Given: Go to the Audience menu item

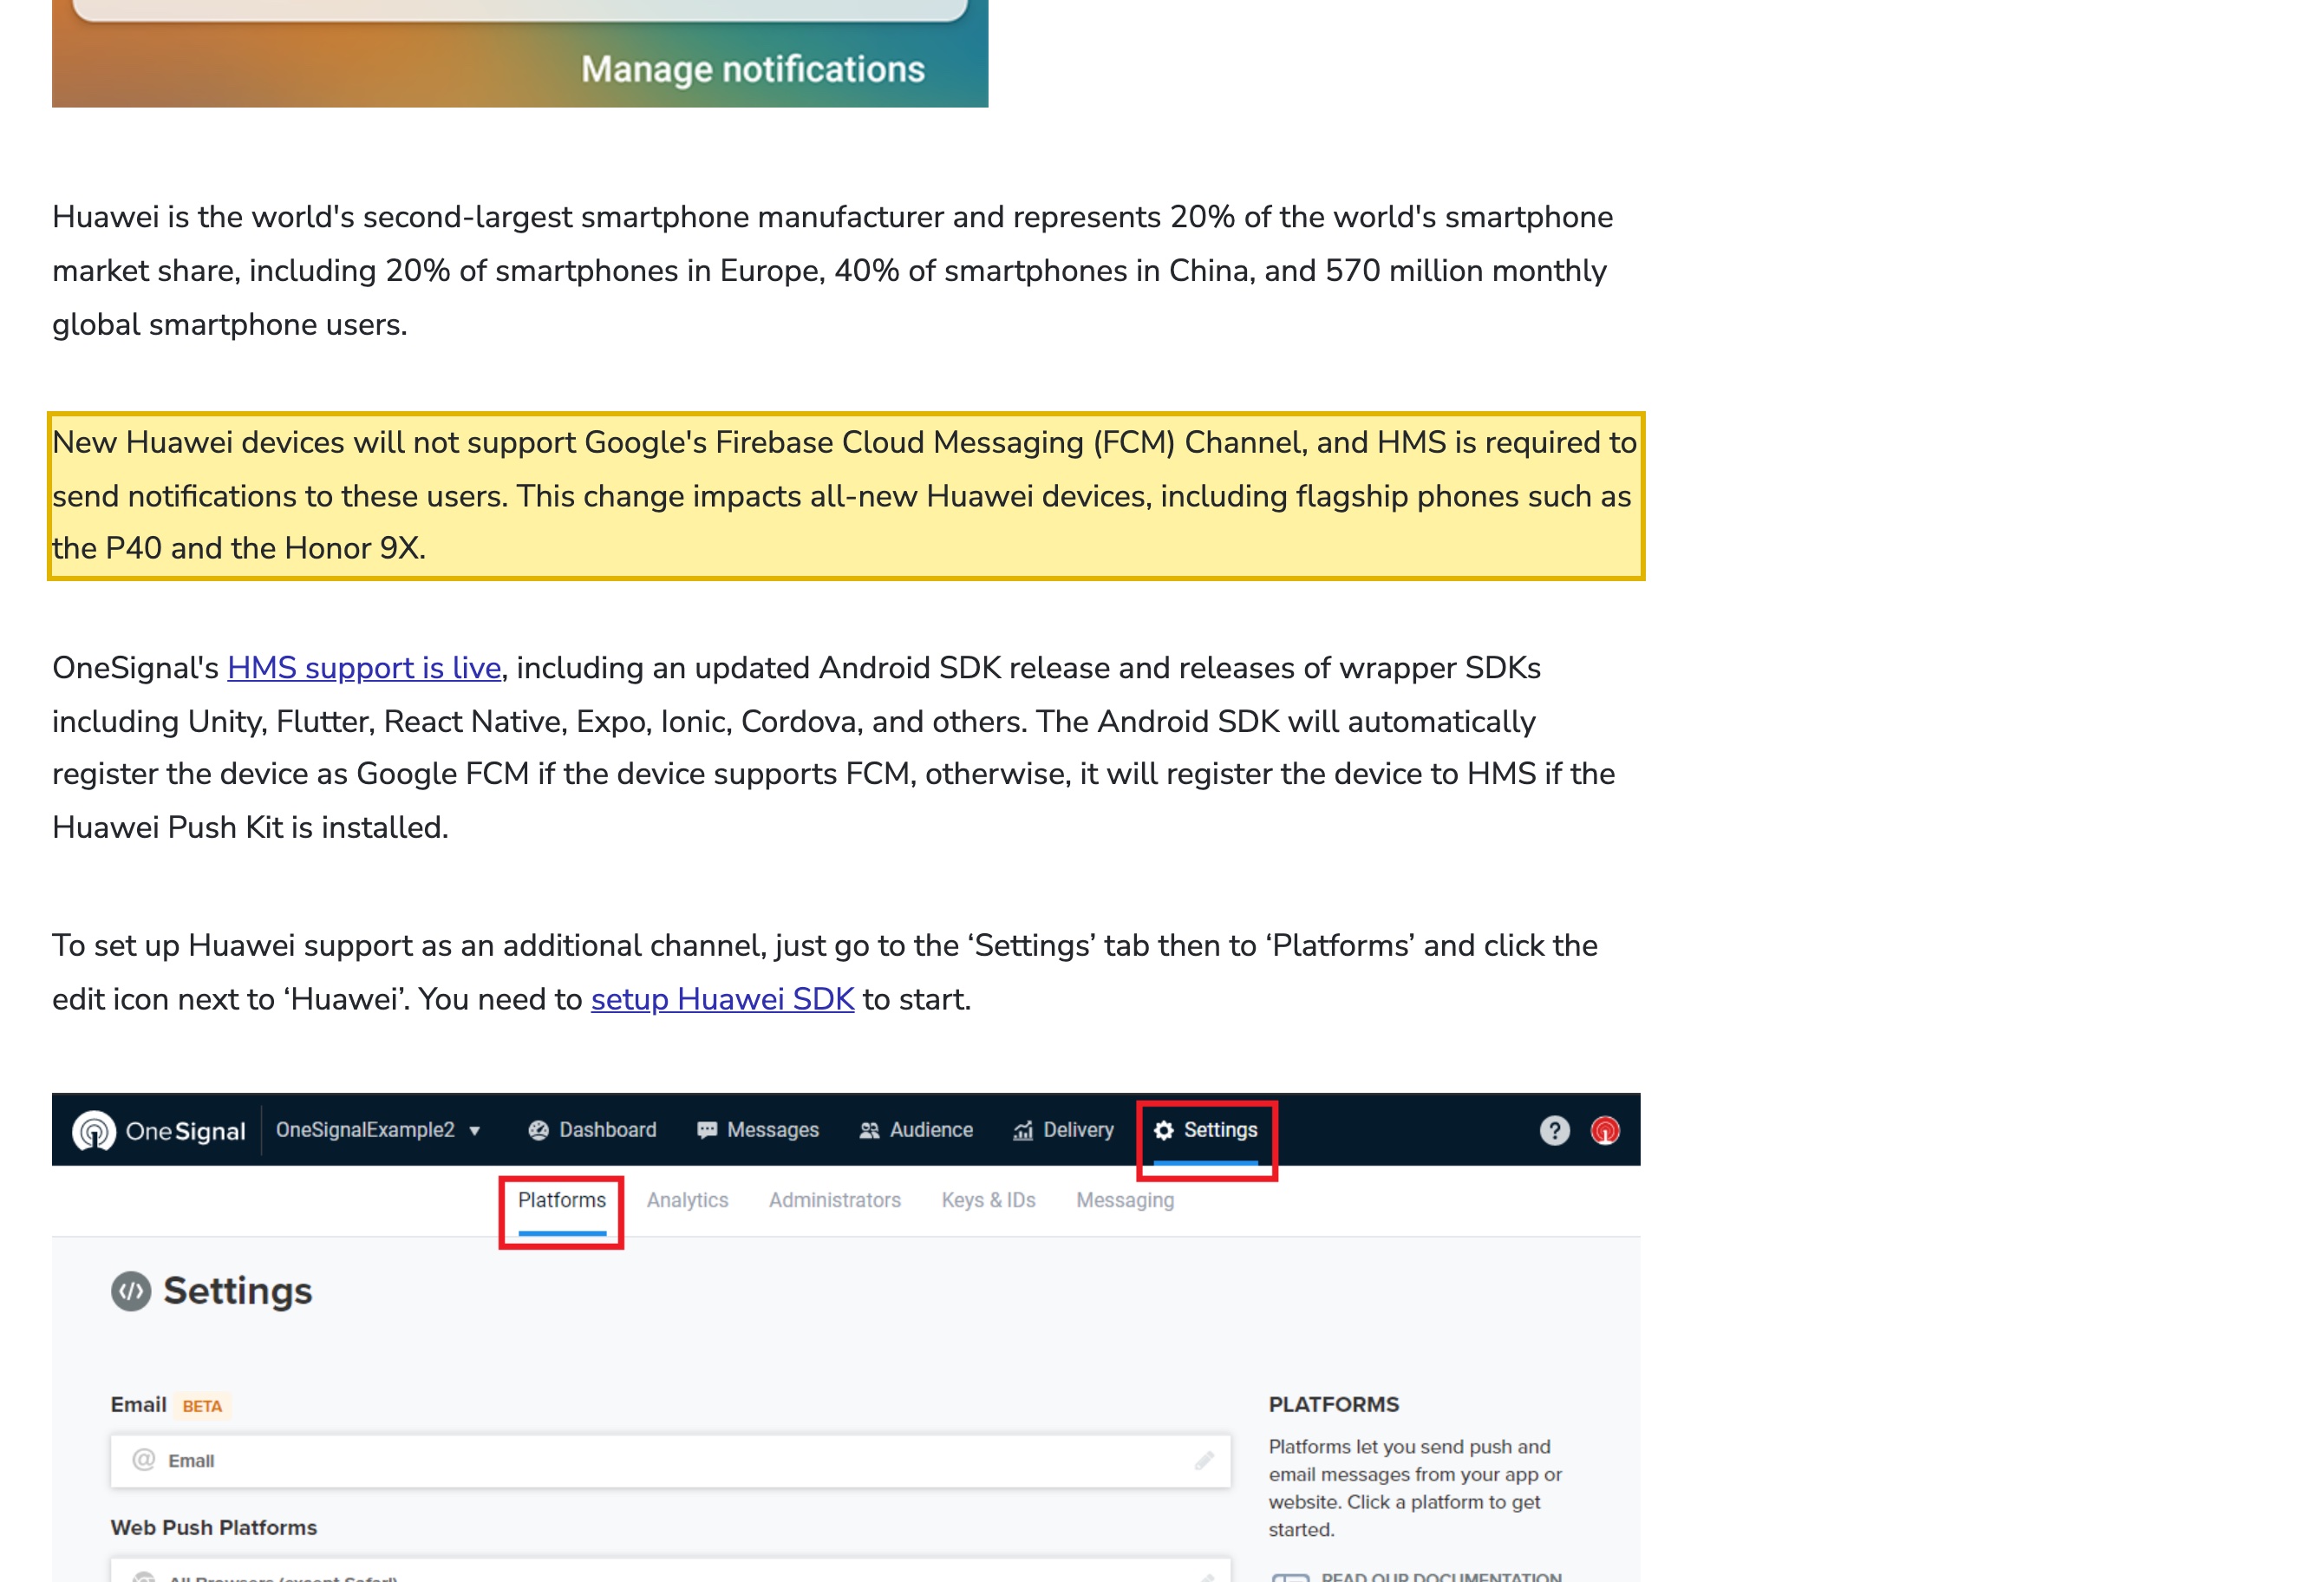Looking at the screenshot, I should coord(916,1130).
